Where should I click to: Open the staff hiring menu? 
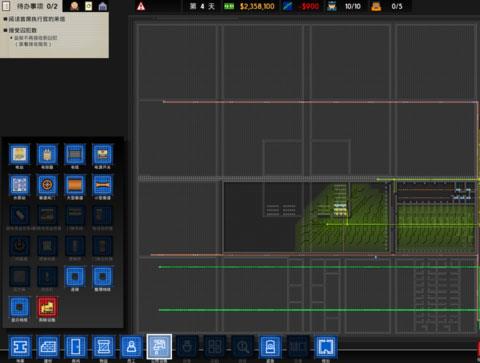tap(131, 347)
